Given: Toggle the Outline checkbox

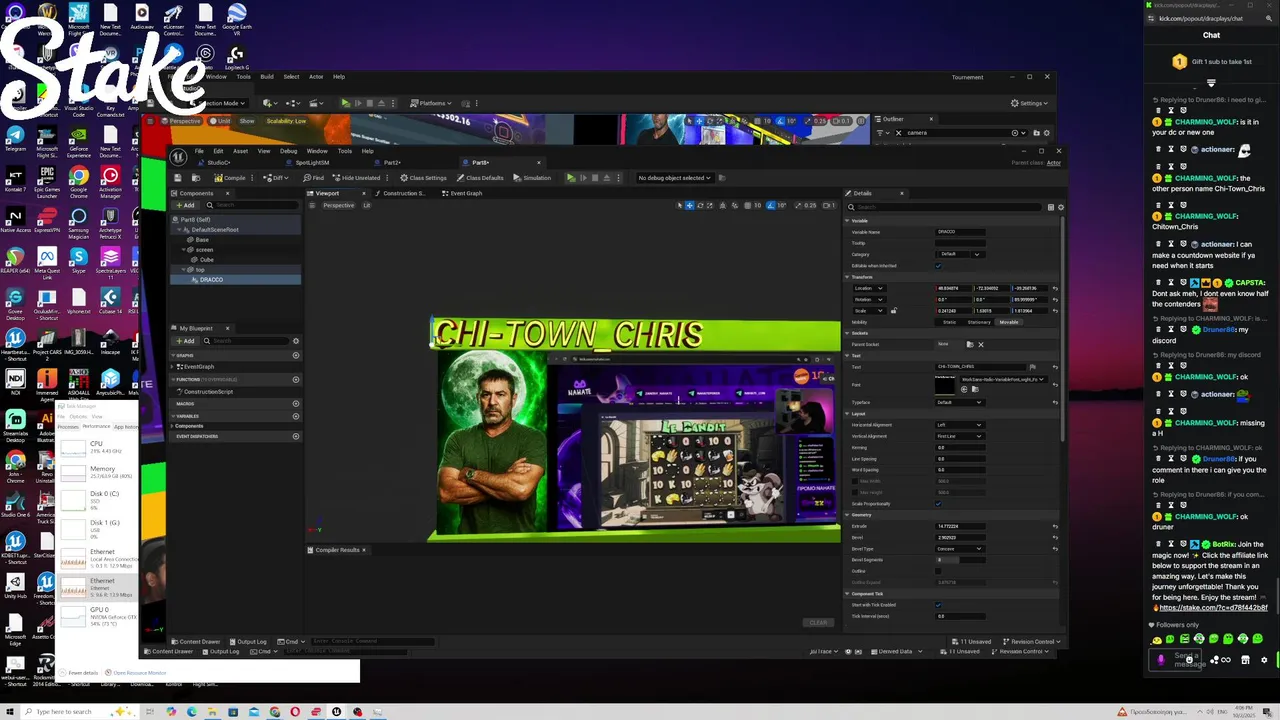Looking at the screenshot, I should coord(938,571).
